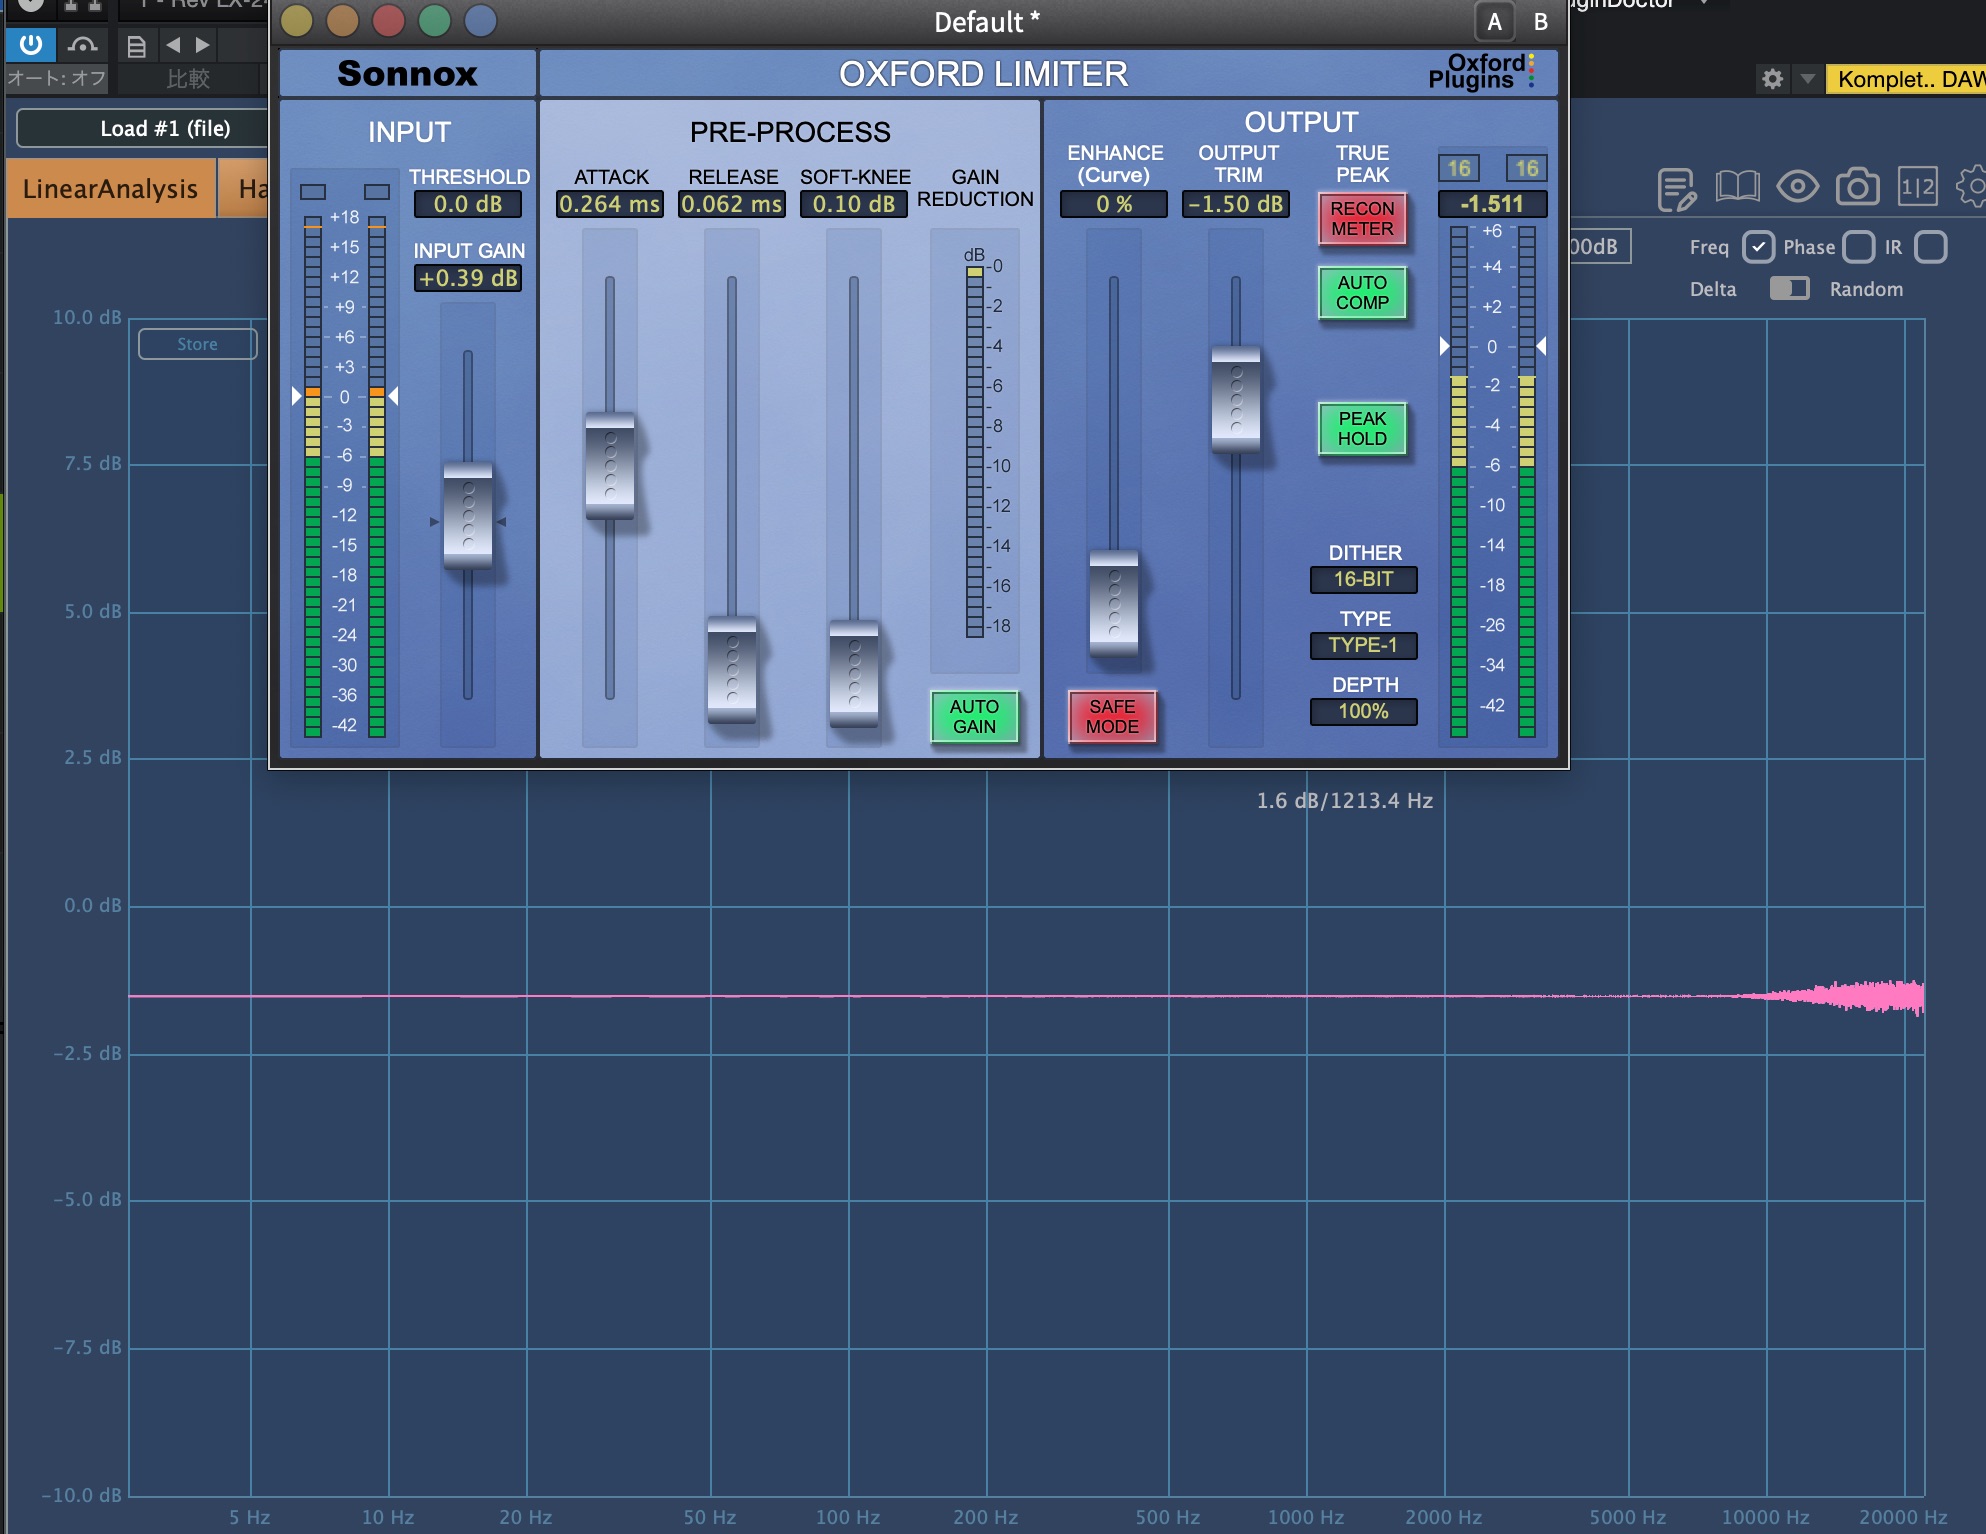Image resolution: width=1986 pixels, height=1534 pixels.
Task: Click the notes edit icon
Action: tap(1676, 189)
